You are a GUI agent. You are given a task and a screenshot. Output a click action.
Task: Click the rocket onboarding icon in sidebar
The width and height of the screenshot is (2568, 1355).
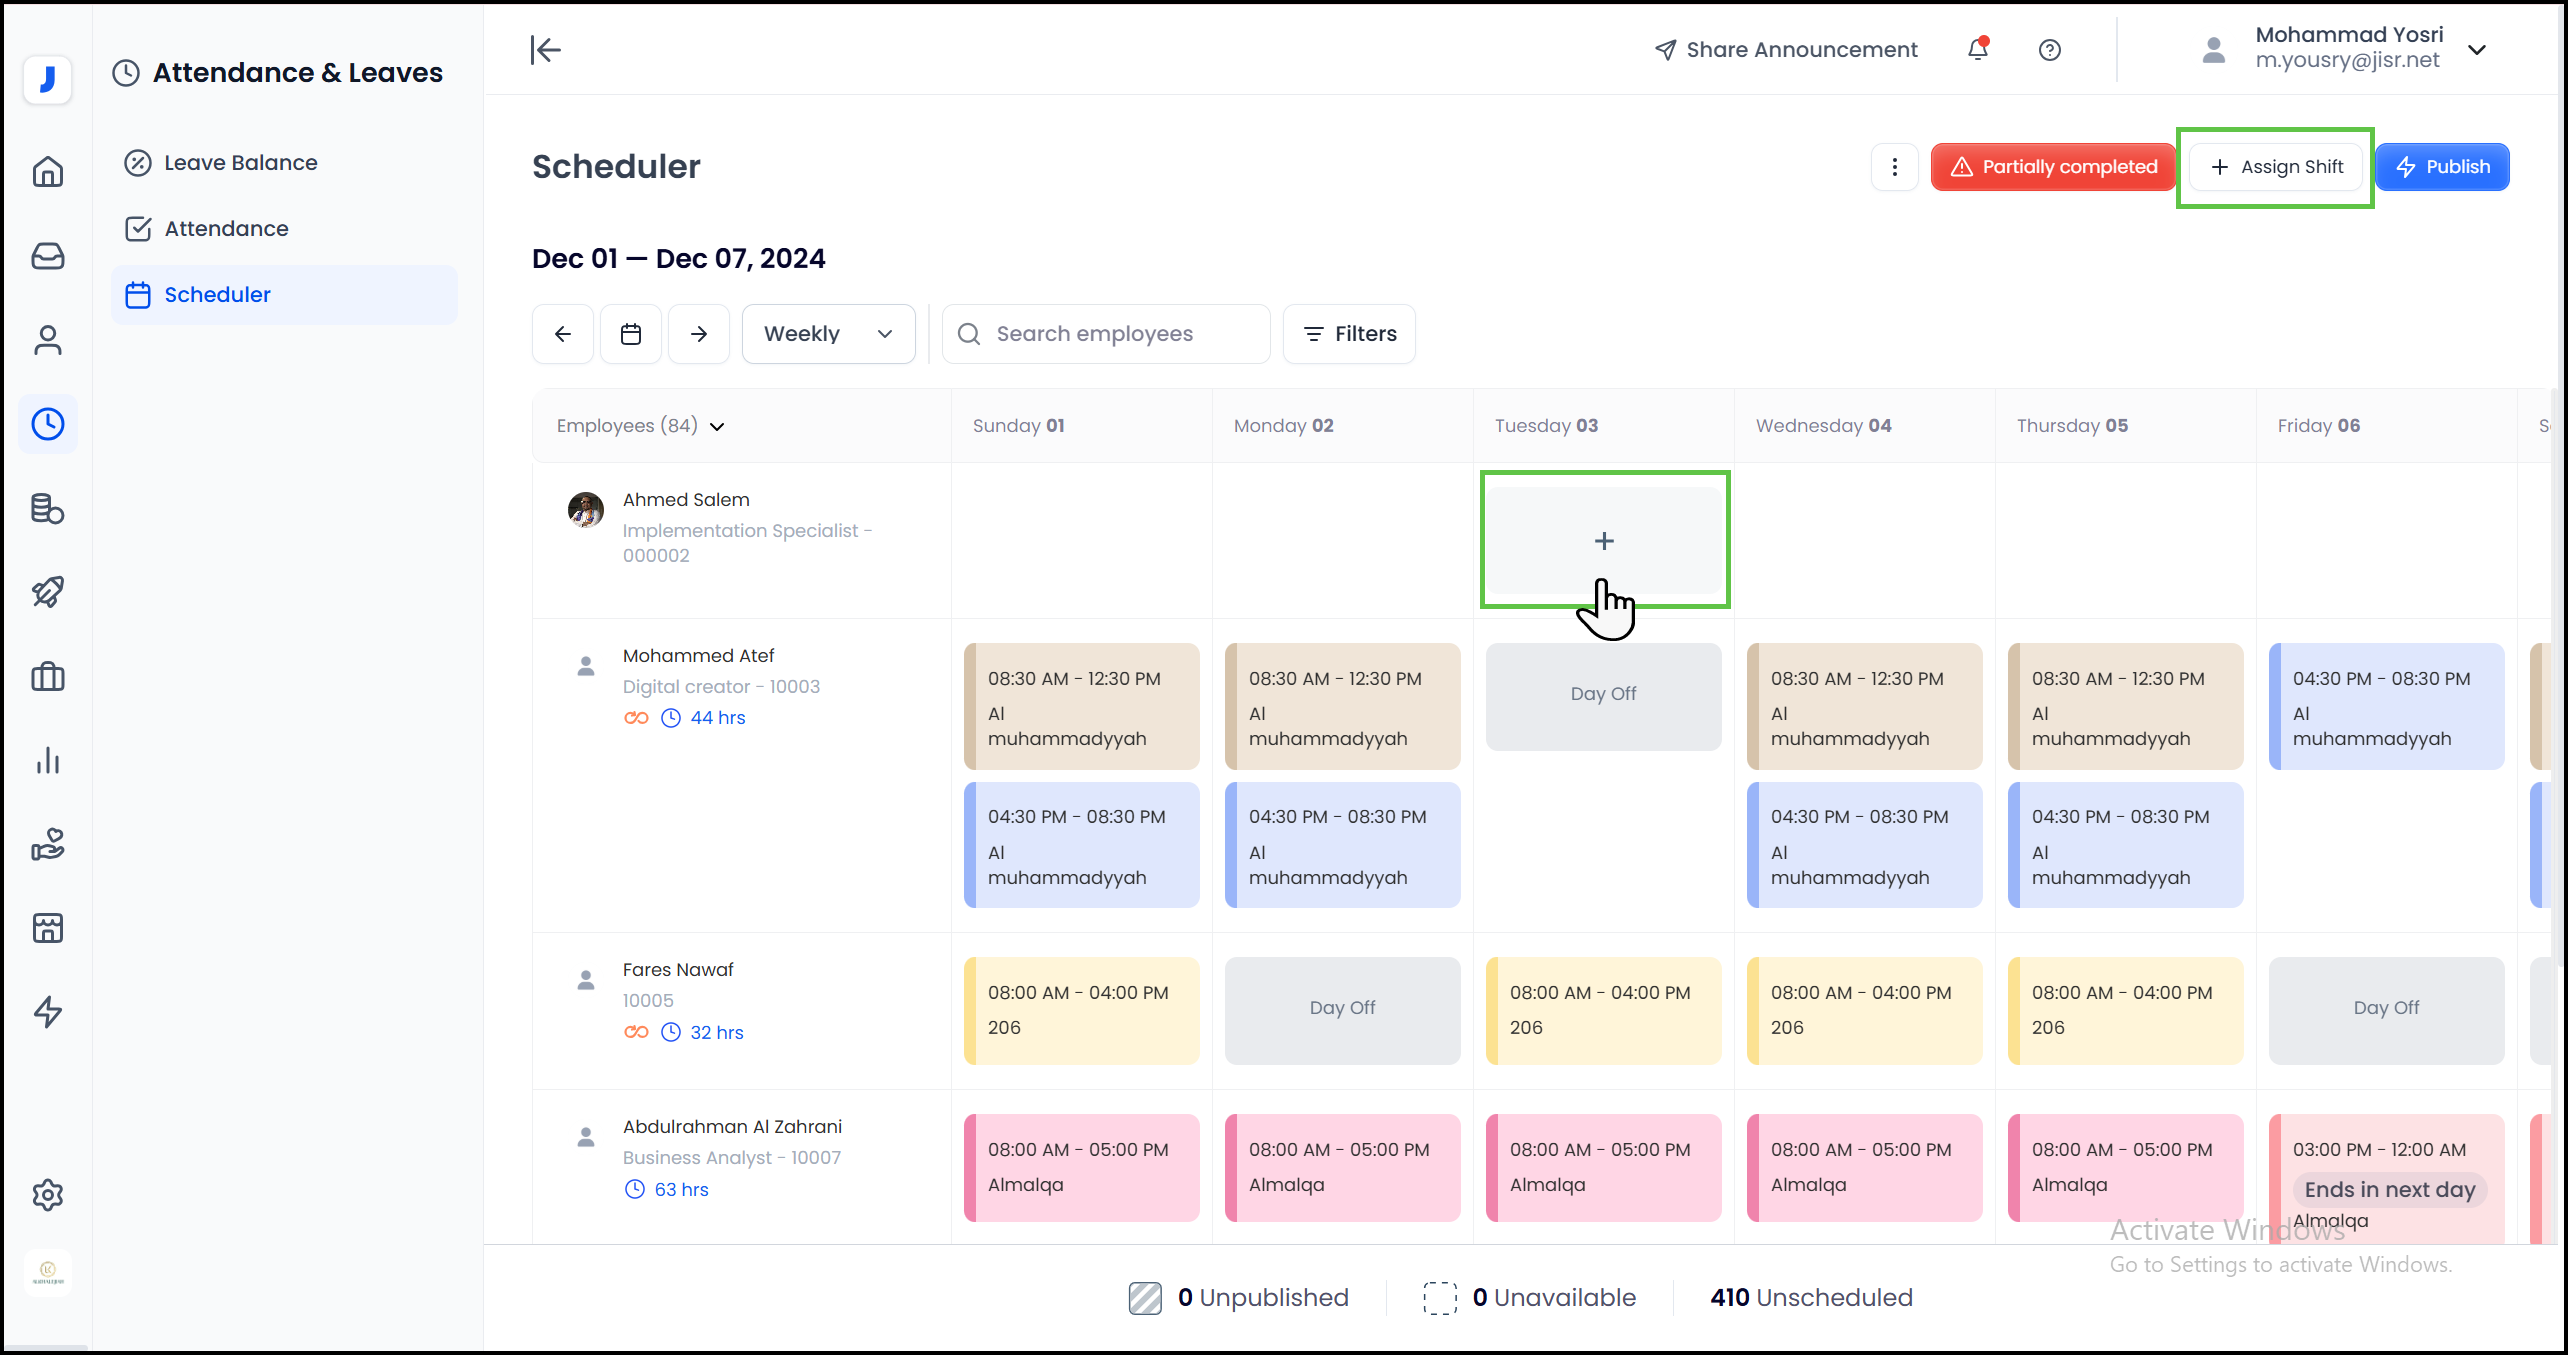[48, 592]
